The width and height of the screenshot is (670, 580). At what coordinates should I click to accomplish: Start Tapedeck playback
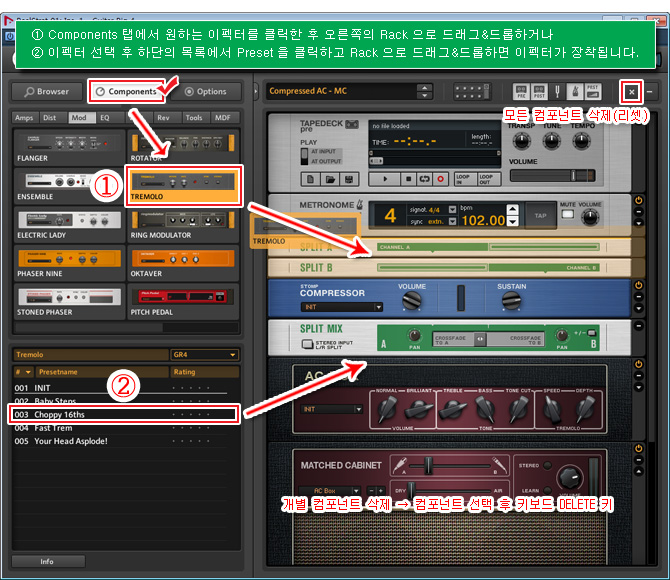click(385, 179)
